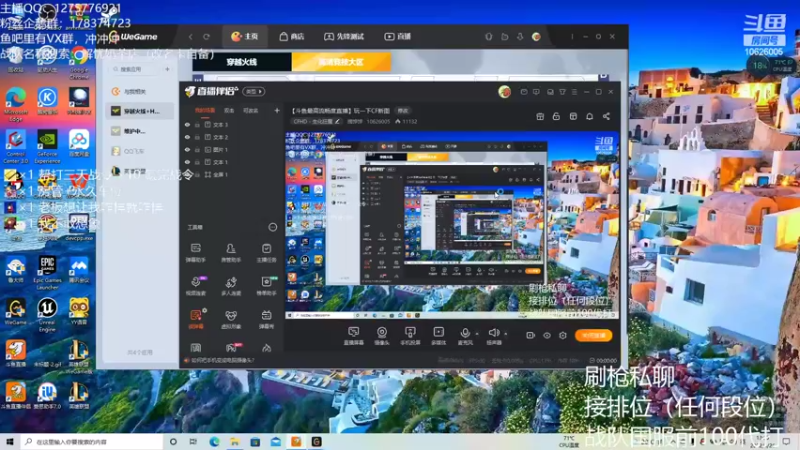The image size is (800, 450).
Task: Switch to 先锋测试 tab in WeGame
Action: pyautogui.click(x=344, y=36)
